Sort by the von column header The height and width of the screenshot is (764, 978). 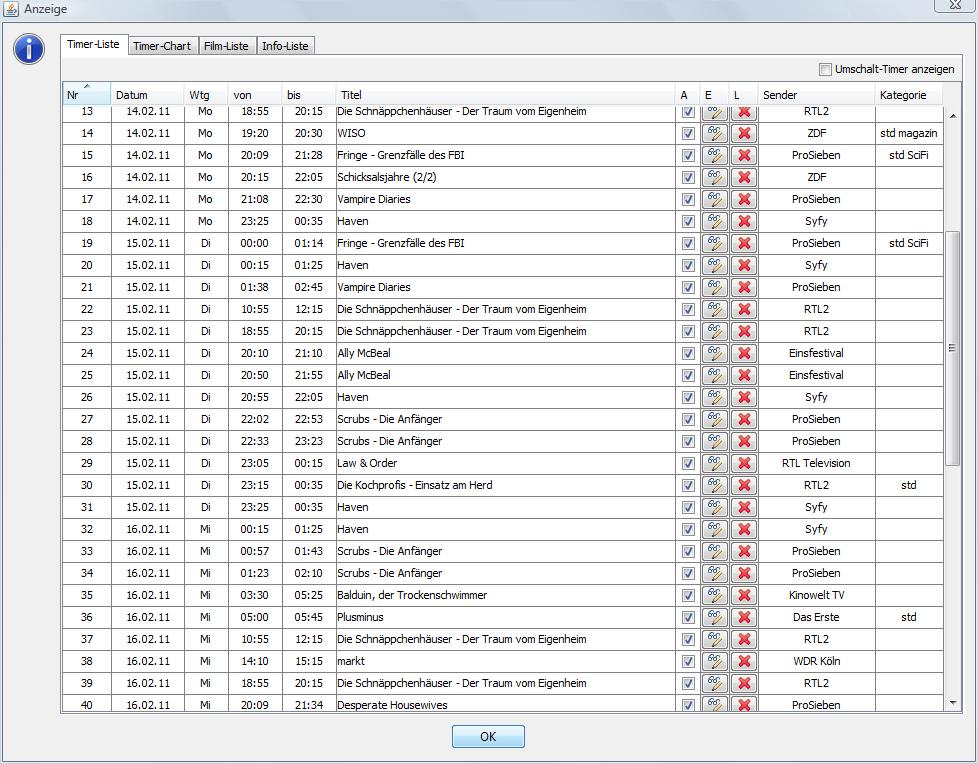[x=254, y=95]
